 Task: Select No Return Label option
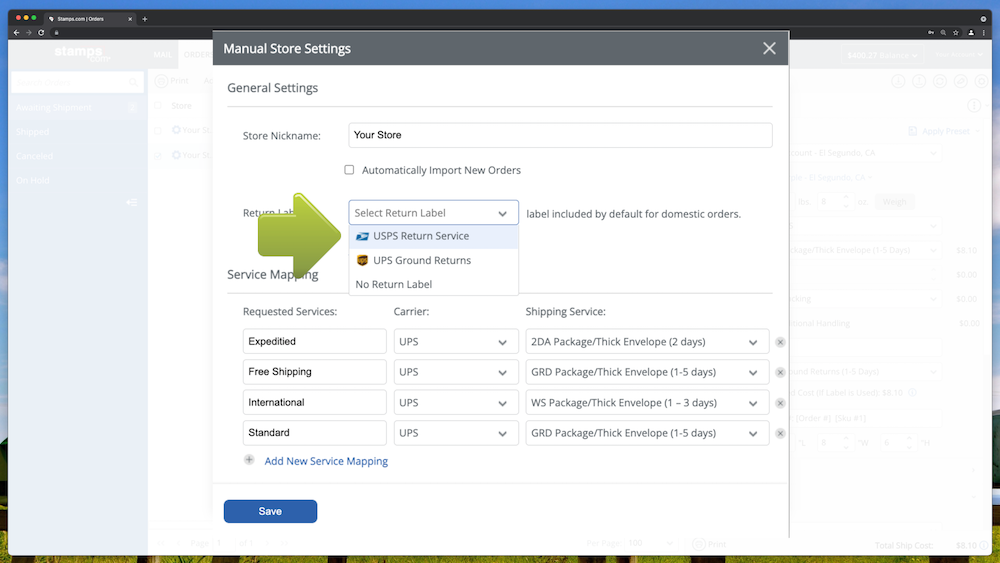[394, 285]
